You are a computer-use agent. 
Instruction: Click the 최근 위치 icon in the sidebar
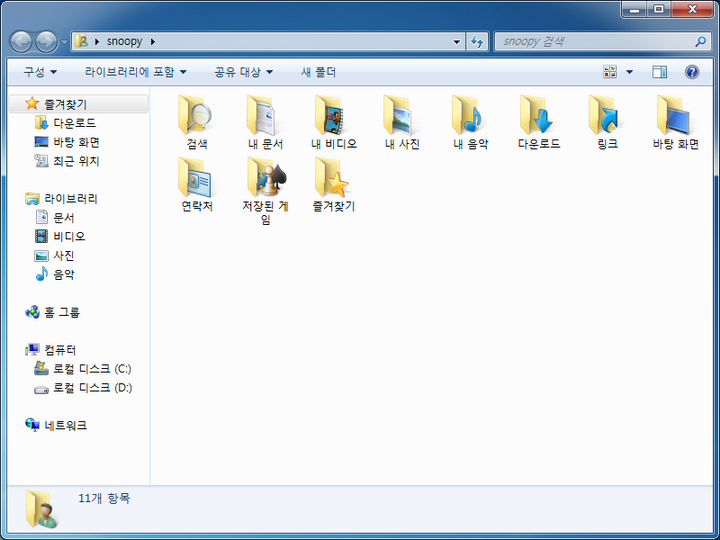pyautogui.click(x=41, y=161)
